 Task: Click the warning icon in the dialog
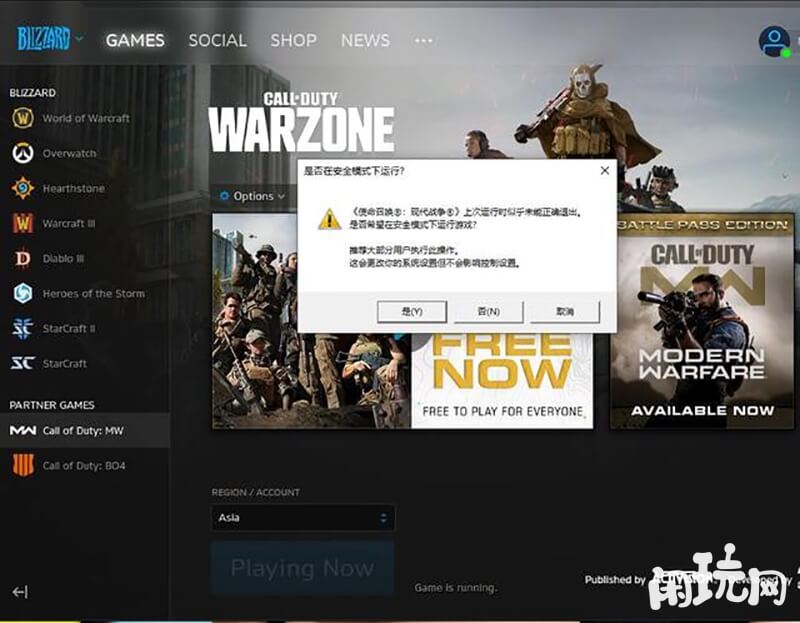(x=330, y=219)
